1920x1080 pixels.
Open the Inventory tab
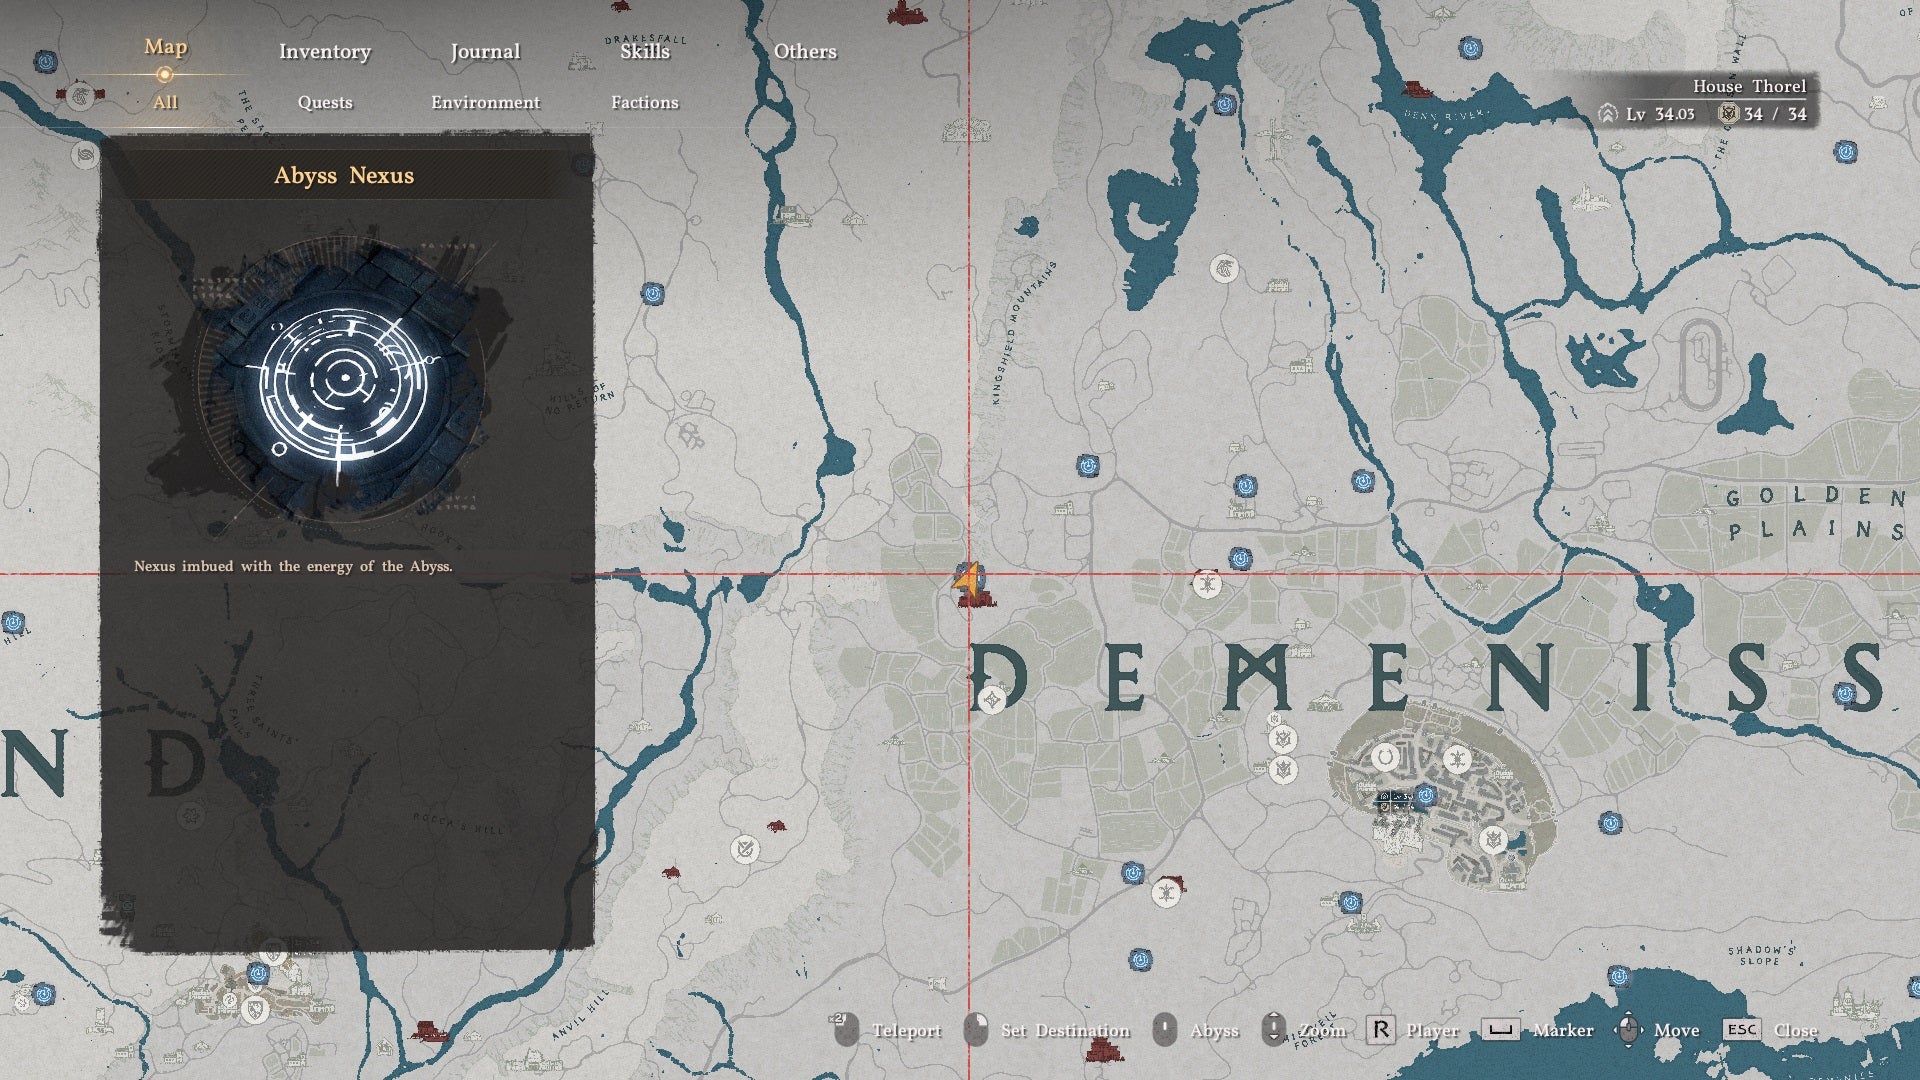324,52
